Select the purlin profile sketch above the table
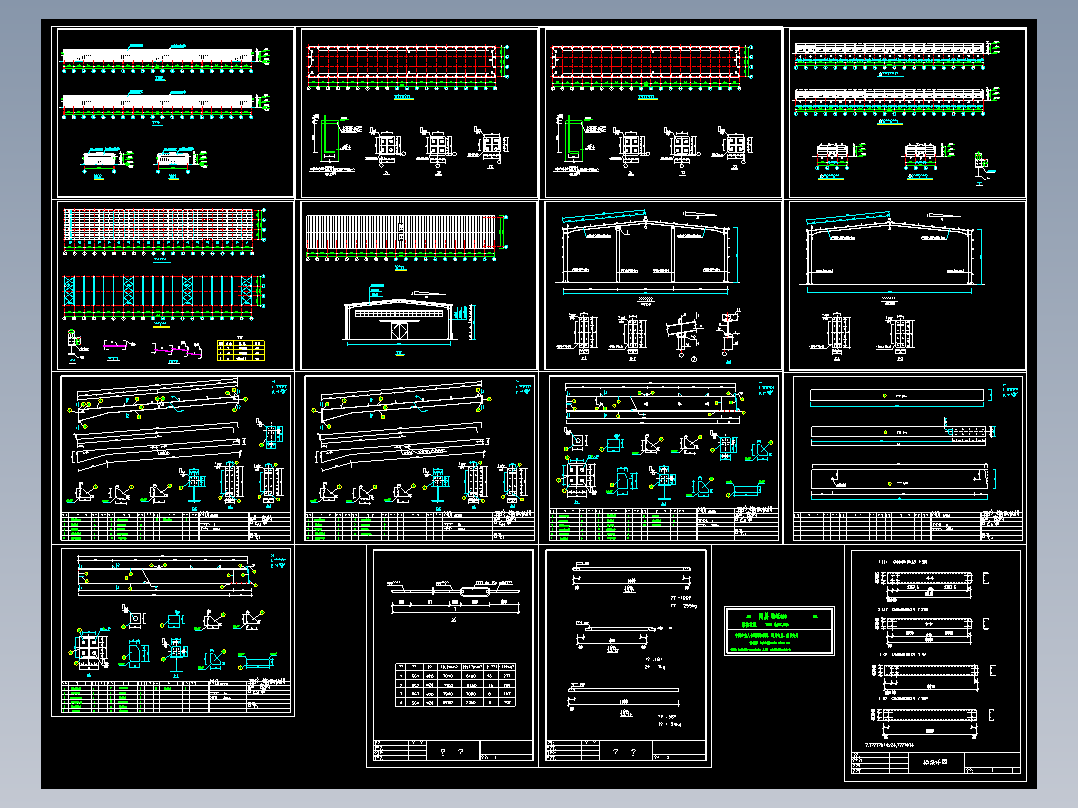The image size is (1078, 808). [x=455, y=589]
